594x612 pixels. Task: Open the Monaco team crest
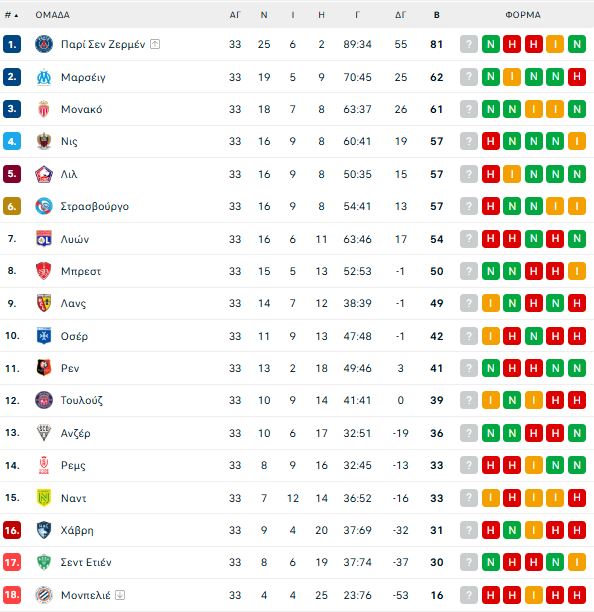tap(44, 109)
